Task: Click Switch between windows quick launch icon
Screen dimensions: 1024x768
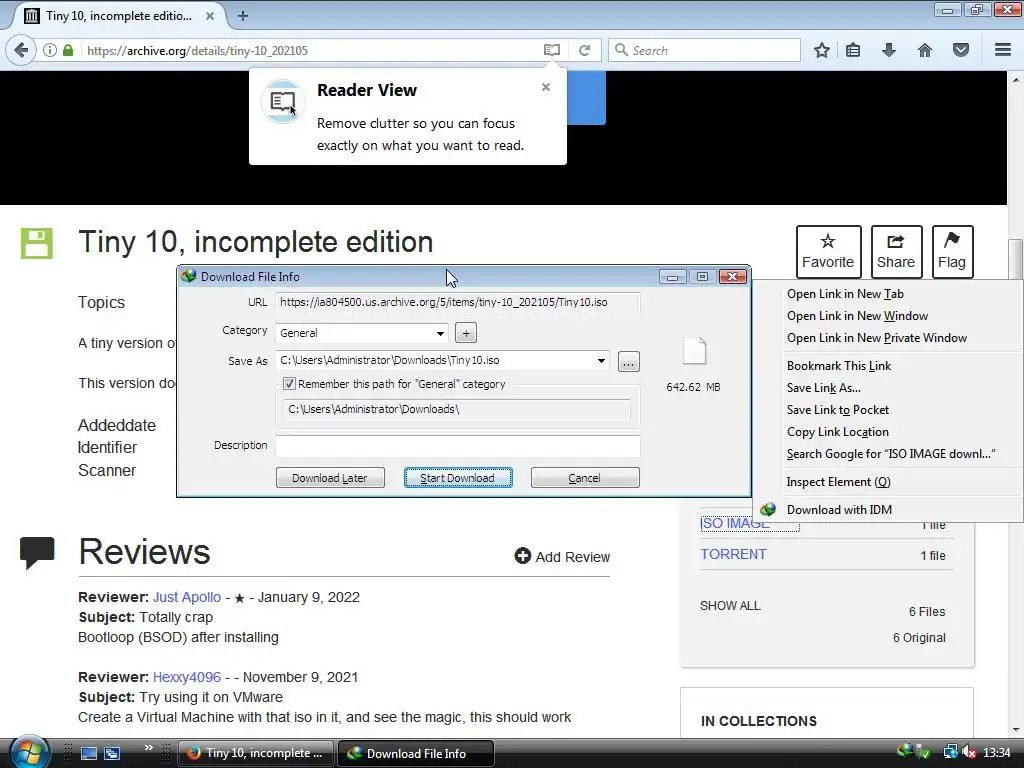Action: tap(112, 753)
